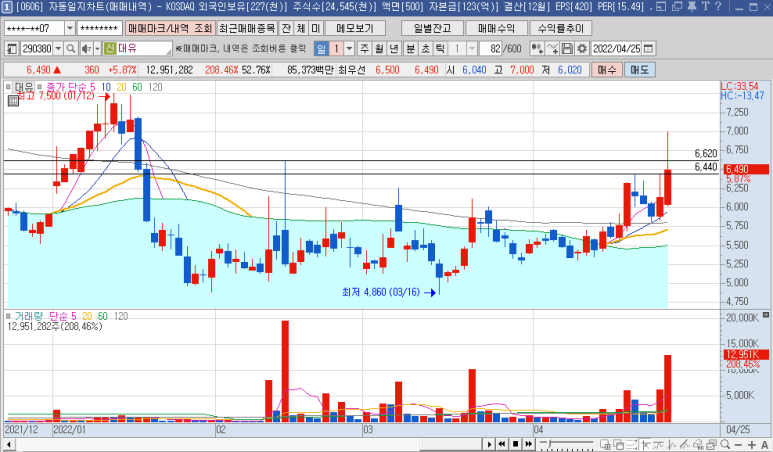773x452 pixels.
Task: Toggle the 체 button
Action: coord(301,28)
